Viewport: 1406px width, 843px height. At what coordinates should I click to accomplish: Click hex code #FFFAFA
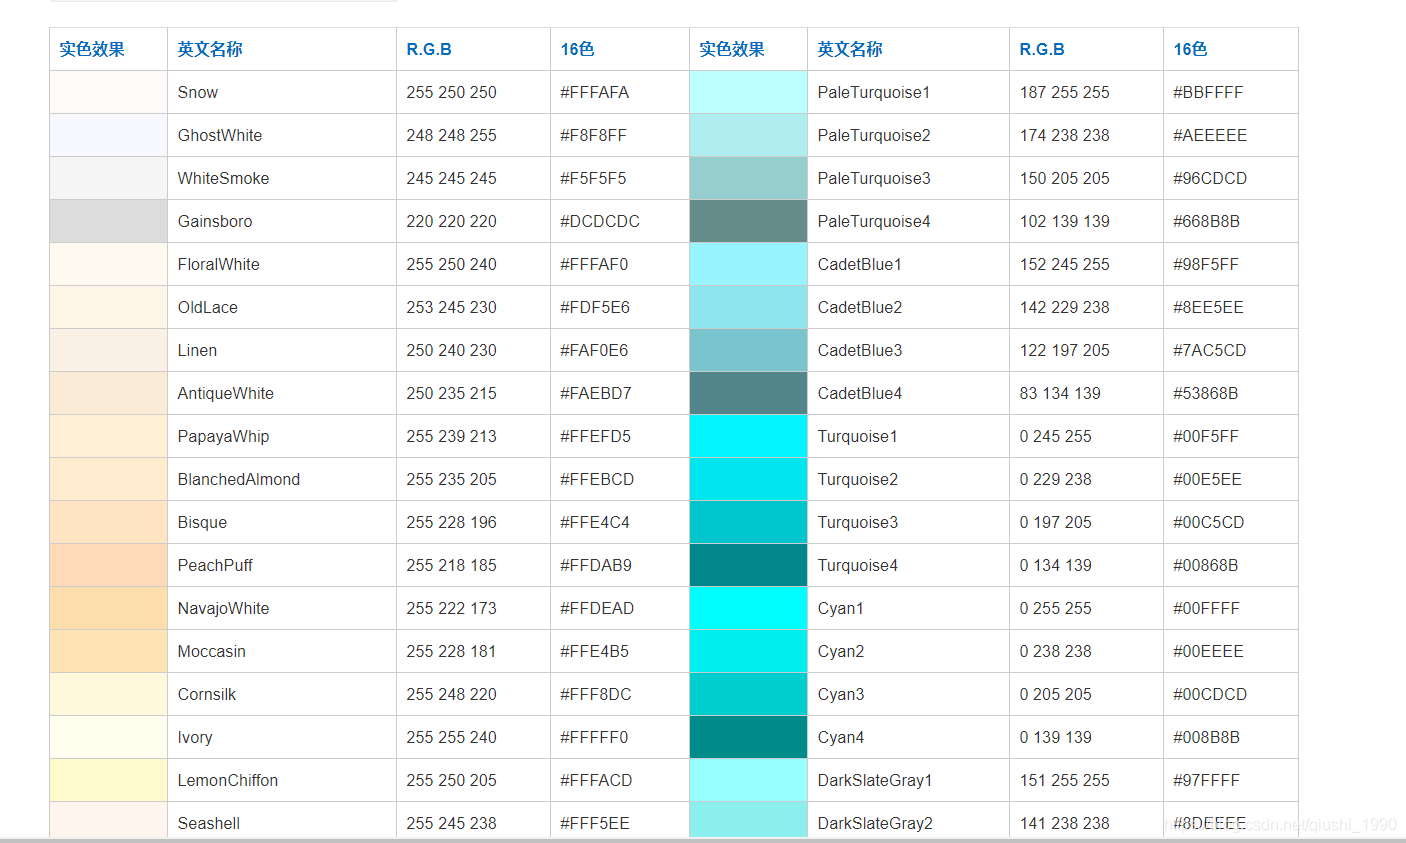pyautogui.click(x=594, y=92)
